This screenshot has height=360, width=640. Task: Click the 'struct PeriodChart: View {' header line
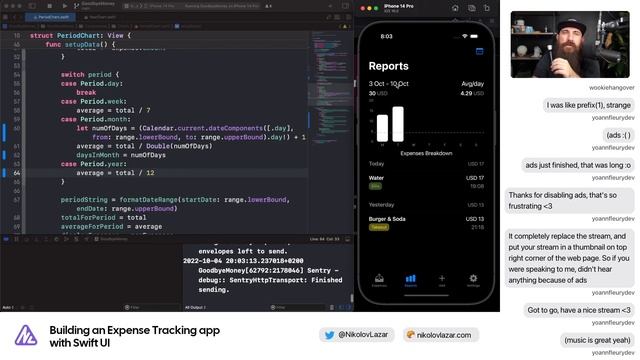pos(80,36)
